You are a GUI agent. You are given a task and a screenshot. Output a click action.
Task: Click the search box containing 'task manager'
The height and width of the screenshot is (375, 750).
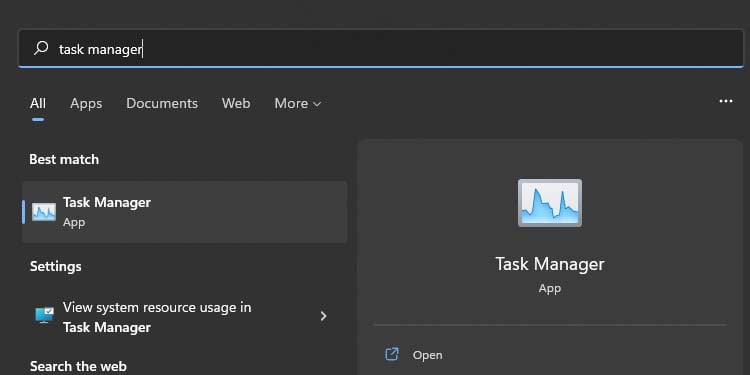[x=381, y=48]
